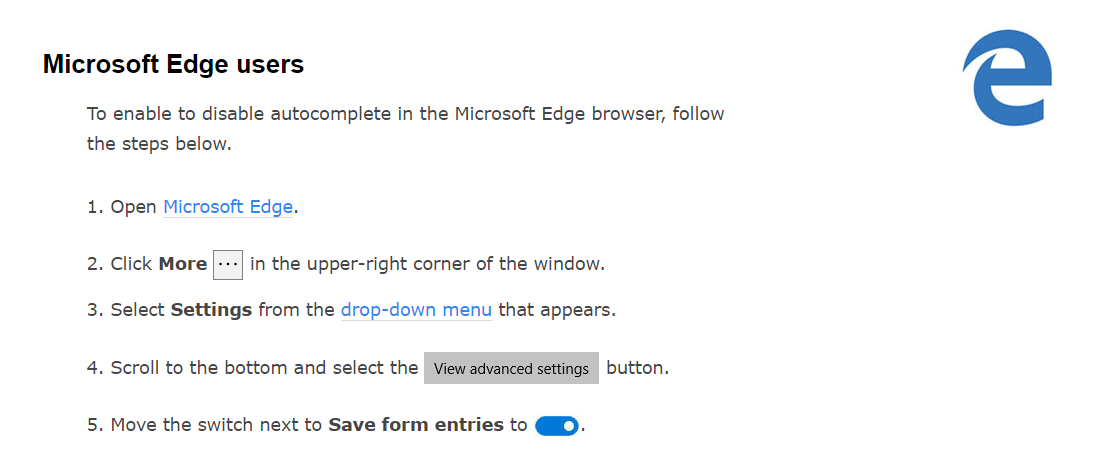Click the bold Save form entries text
This screenshot has width=1103, height=460.
tap(416, 425)
